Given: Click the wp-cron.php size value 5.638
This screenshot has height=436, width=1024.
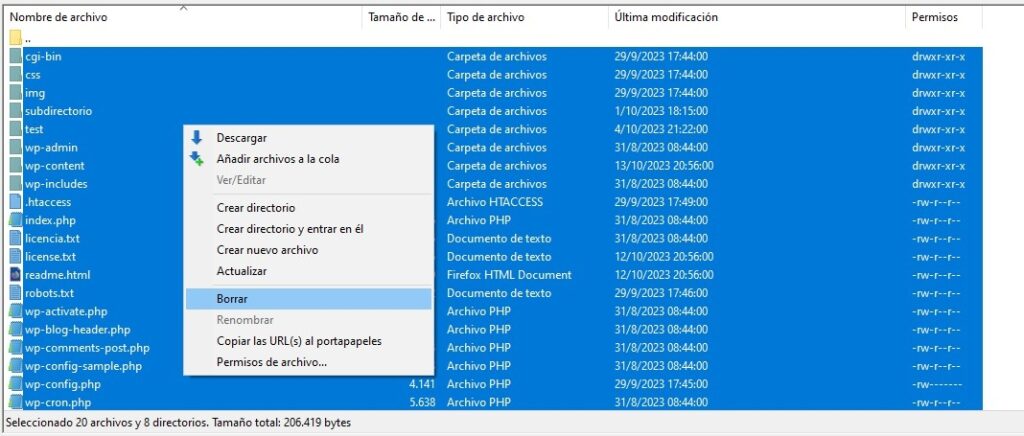Looking at the screenshot, I should 423,402.
